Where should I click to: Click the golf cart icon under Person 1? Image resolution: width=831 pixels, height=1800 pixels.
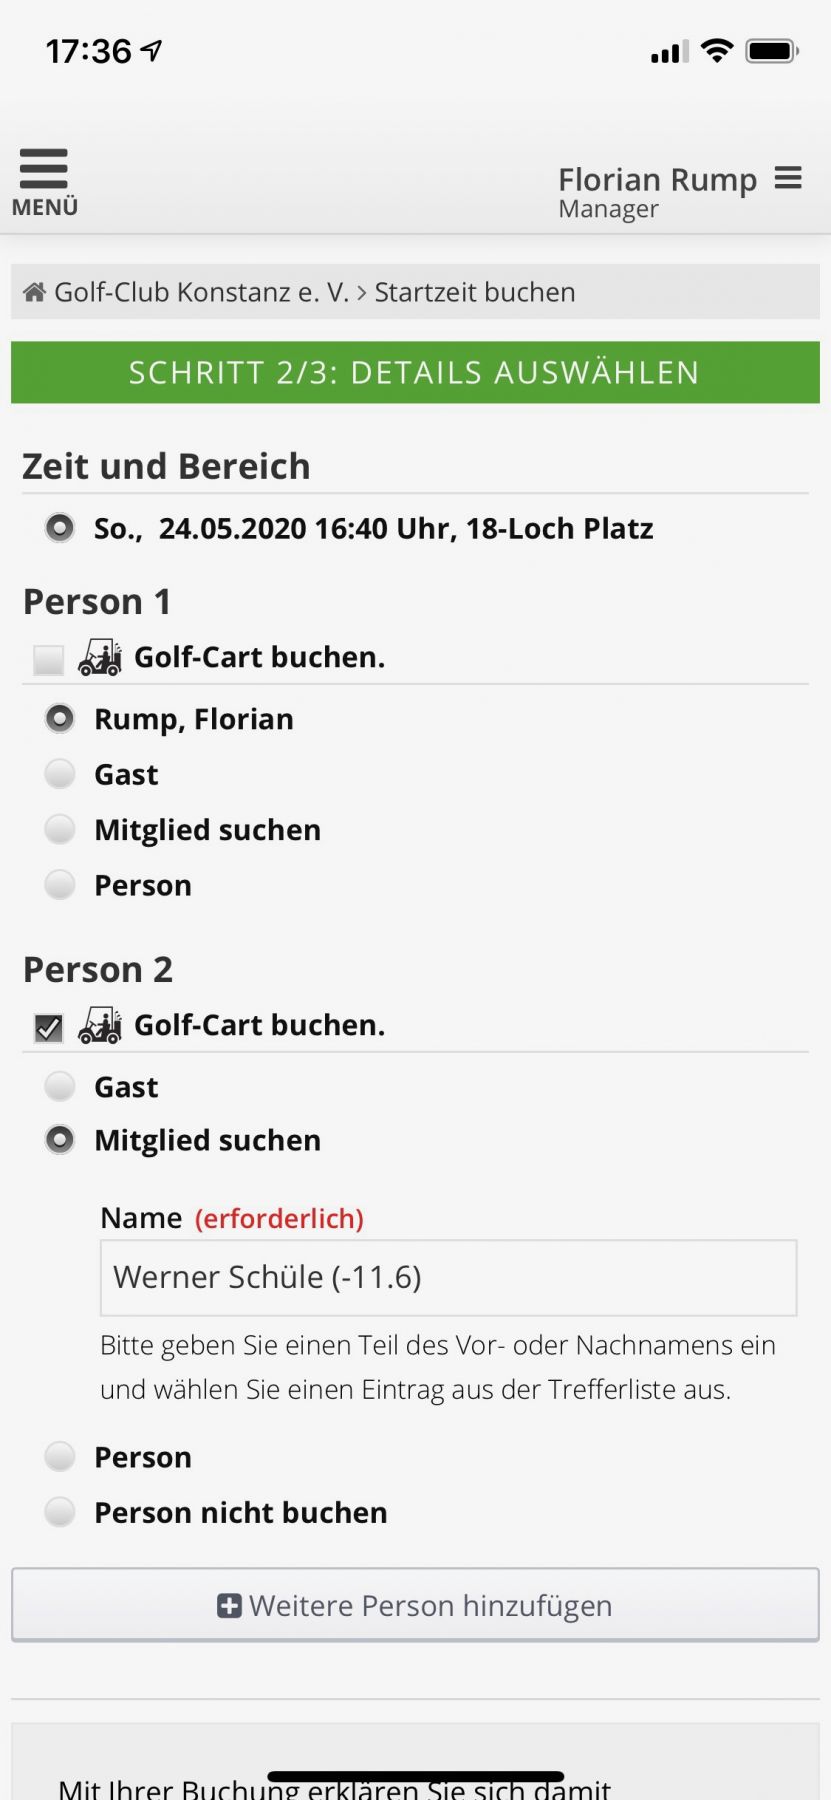coord(100,657)
